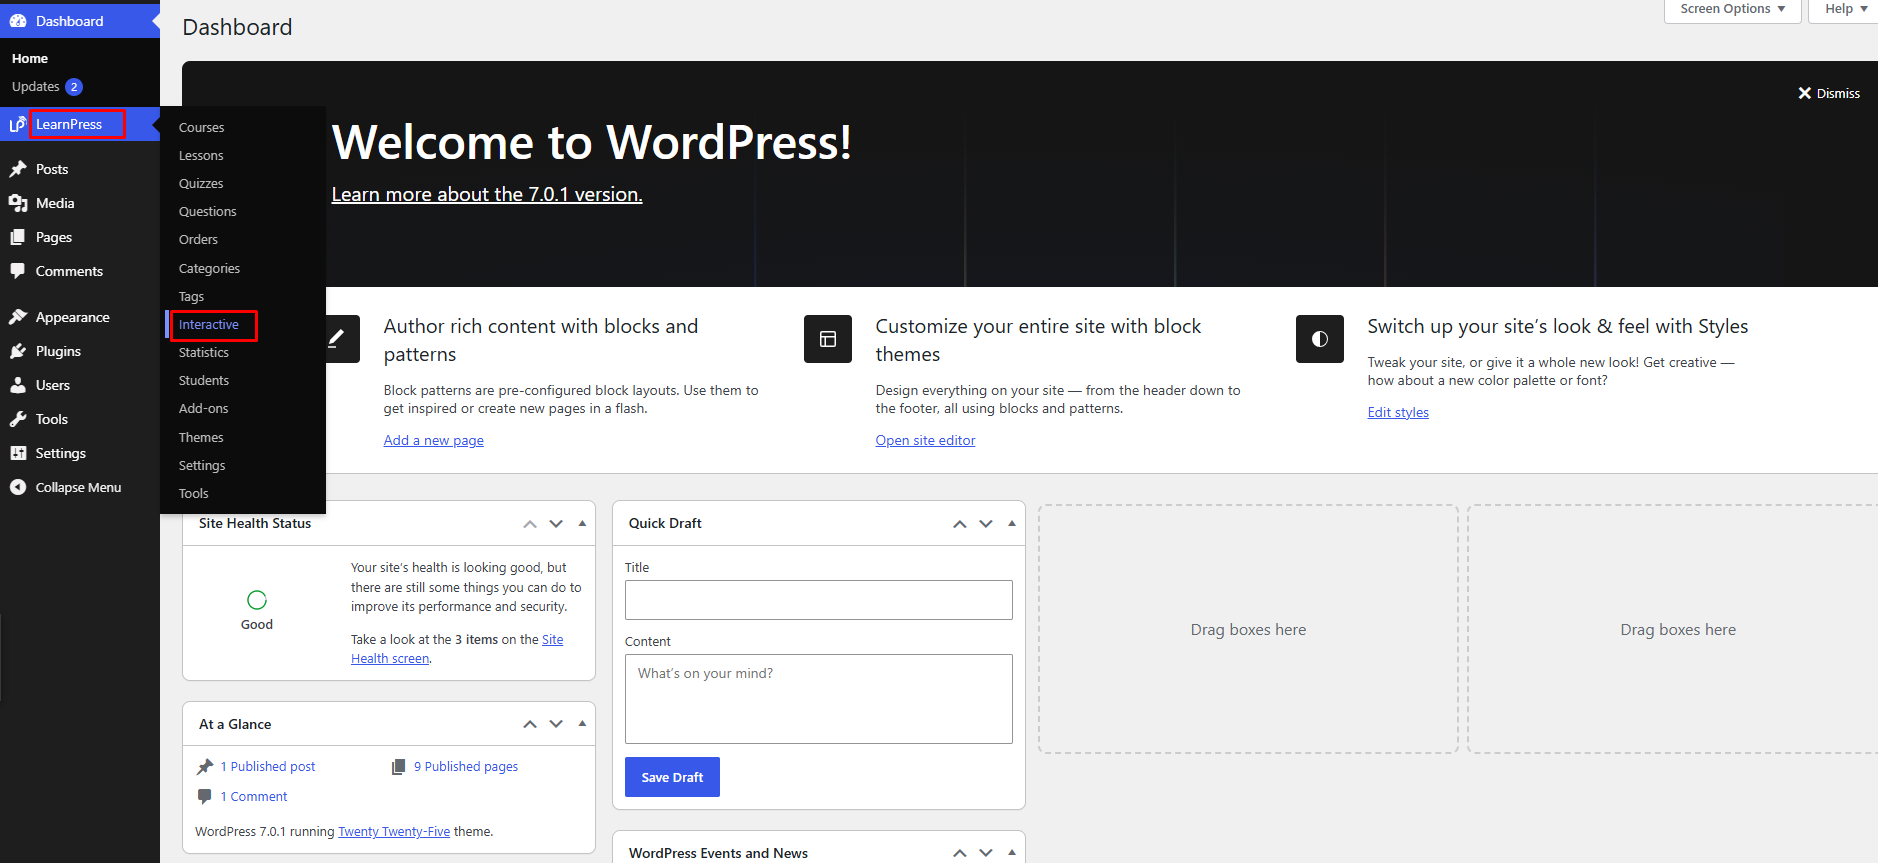This screenshot has height=863, width=1878.
Task: Collapse the Site Health Status panel
Action: (x=582, y=524)
